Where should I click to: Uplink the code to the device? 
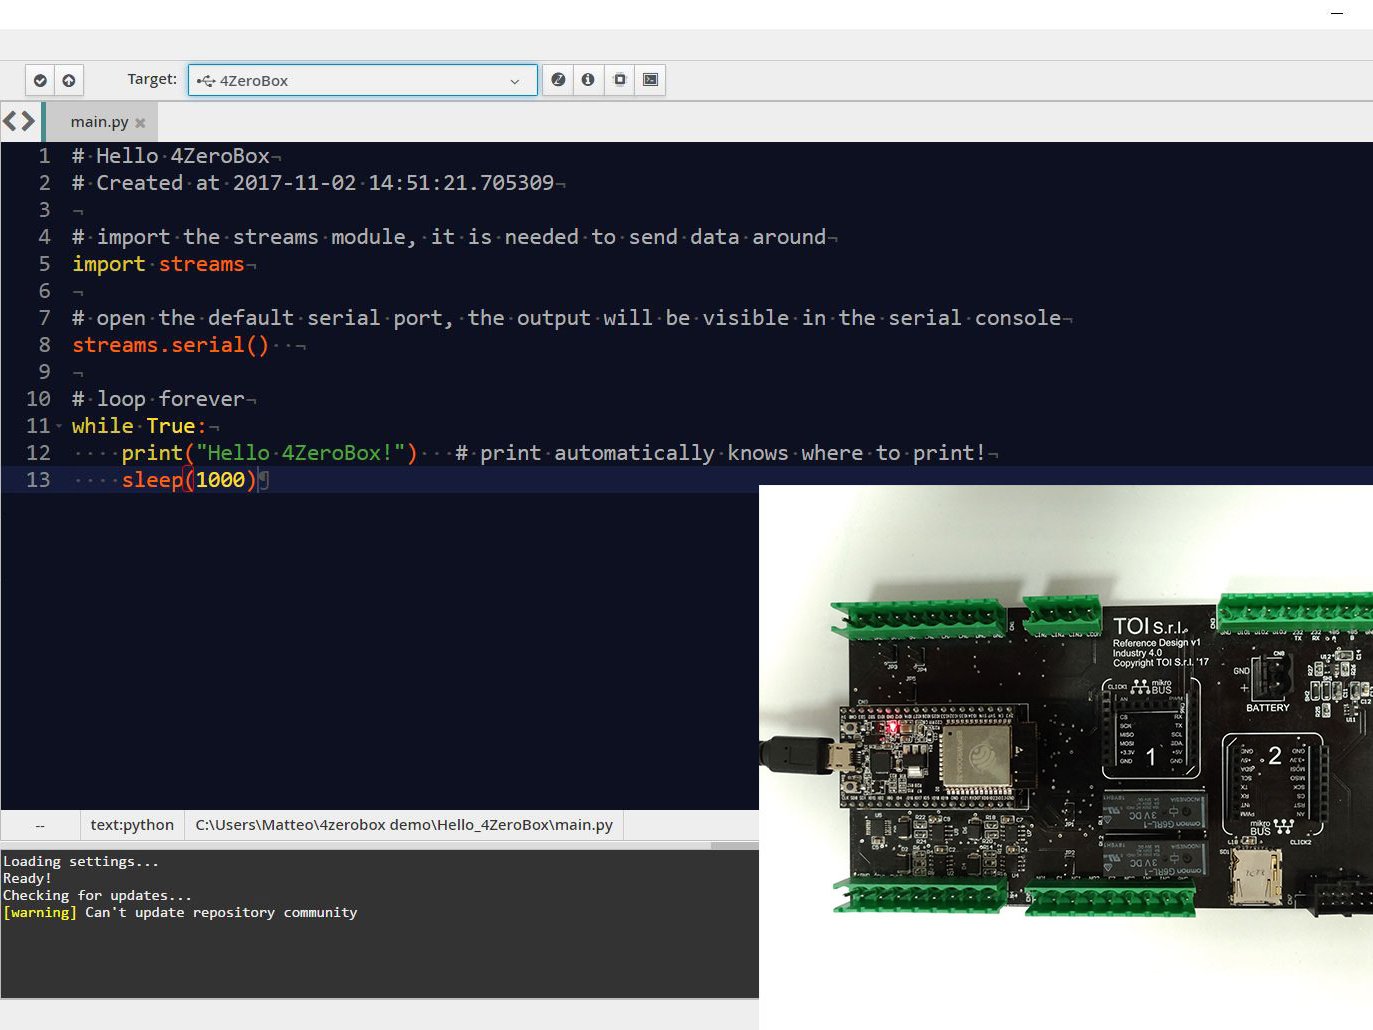(68, 80)
